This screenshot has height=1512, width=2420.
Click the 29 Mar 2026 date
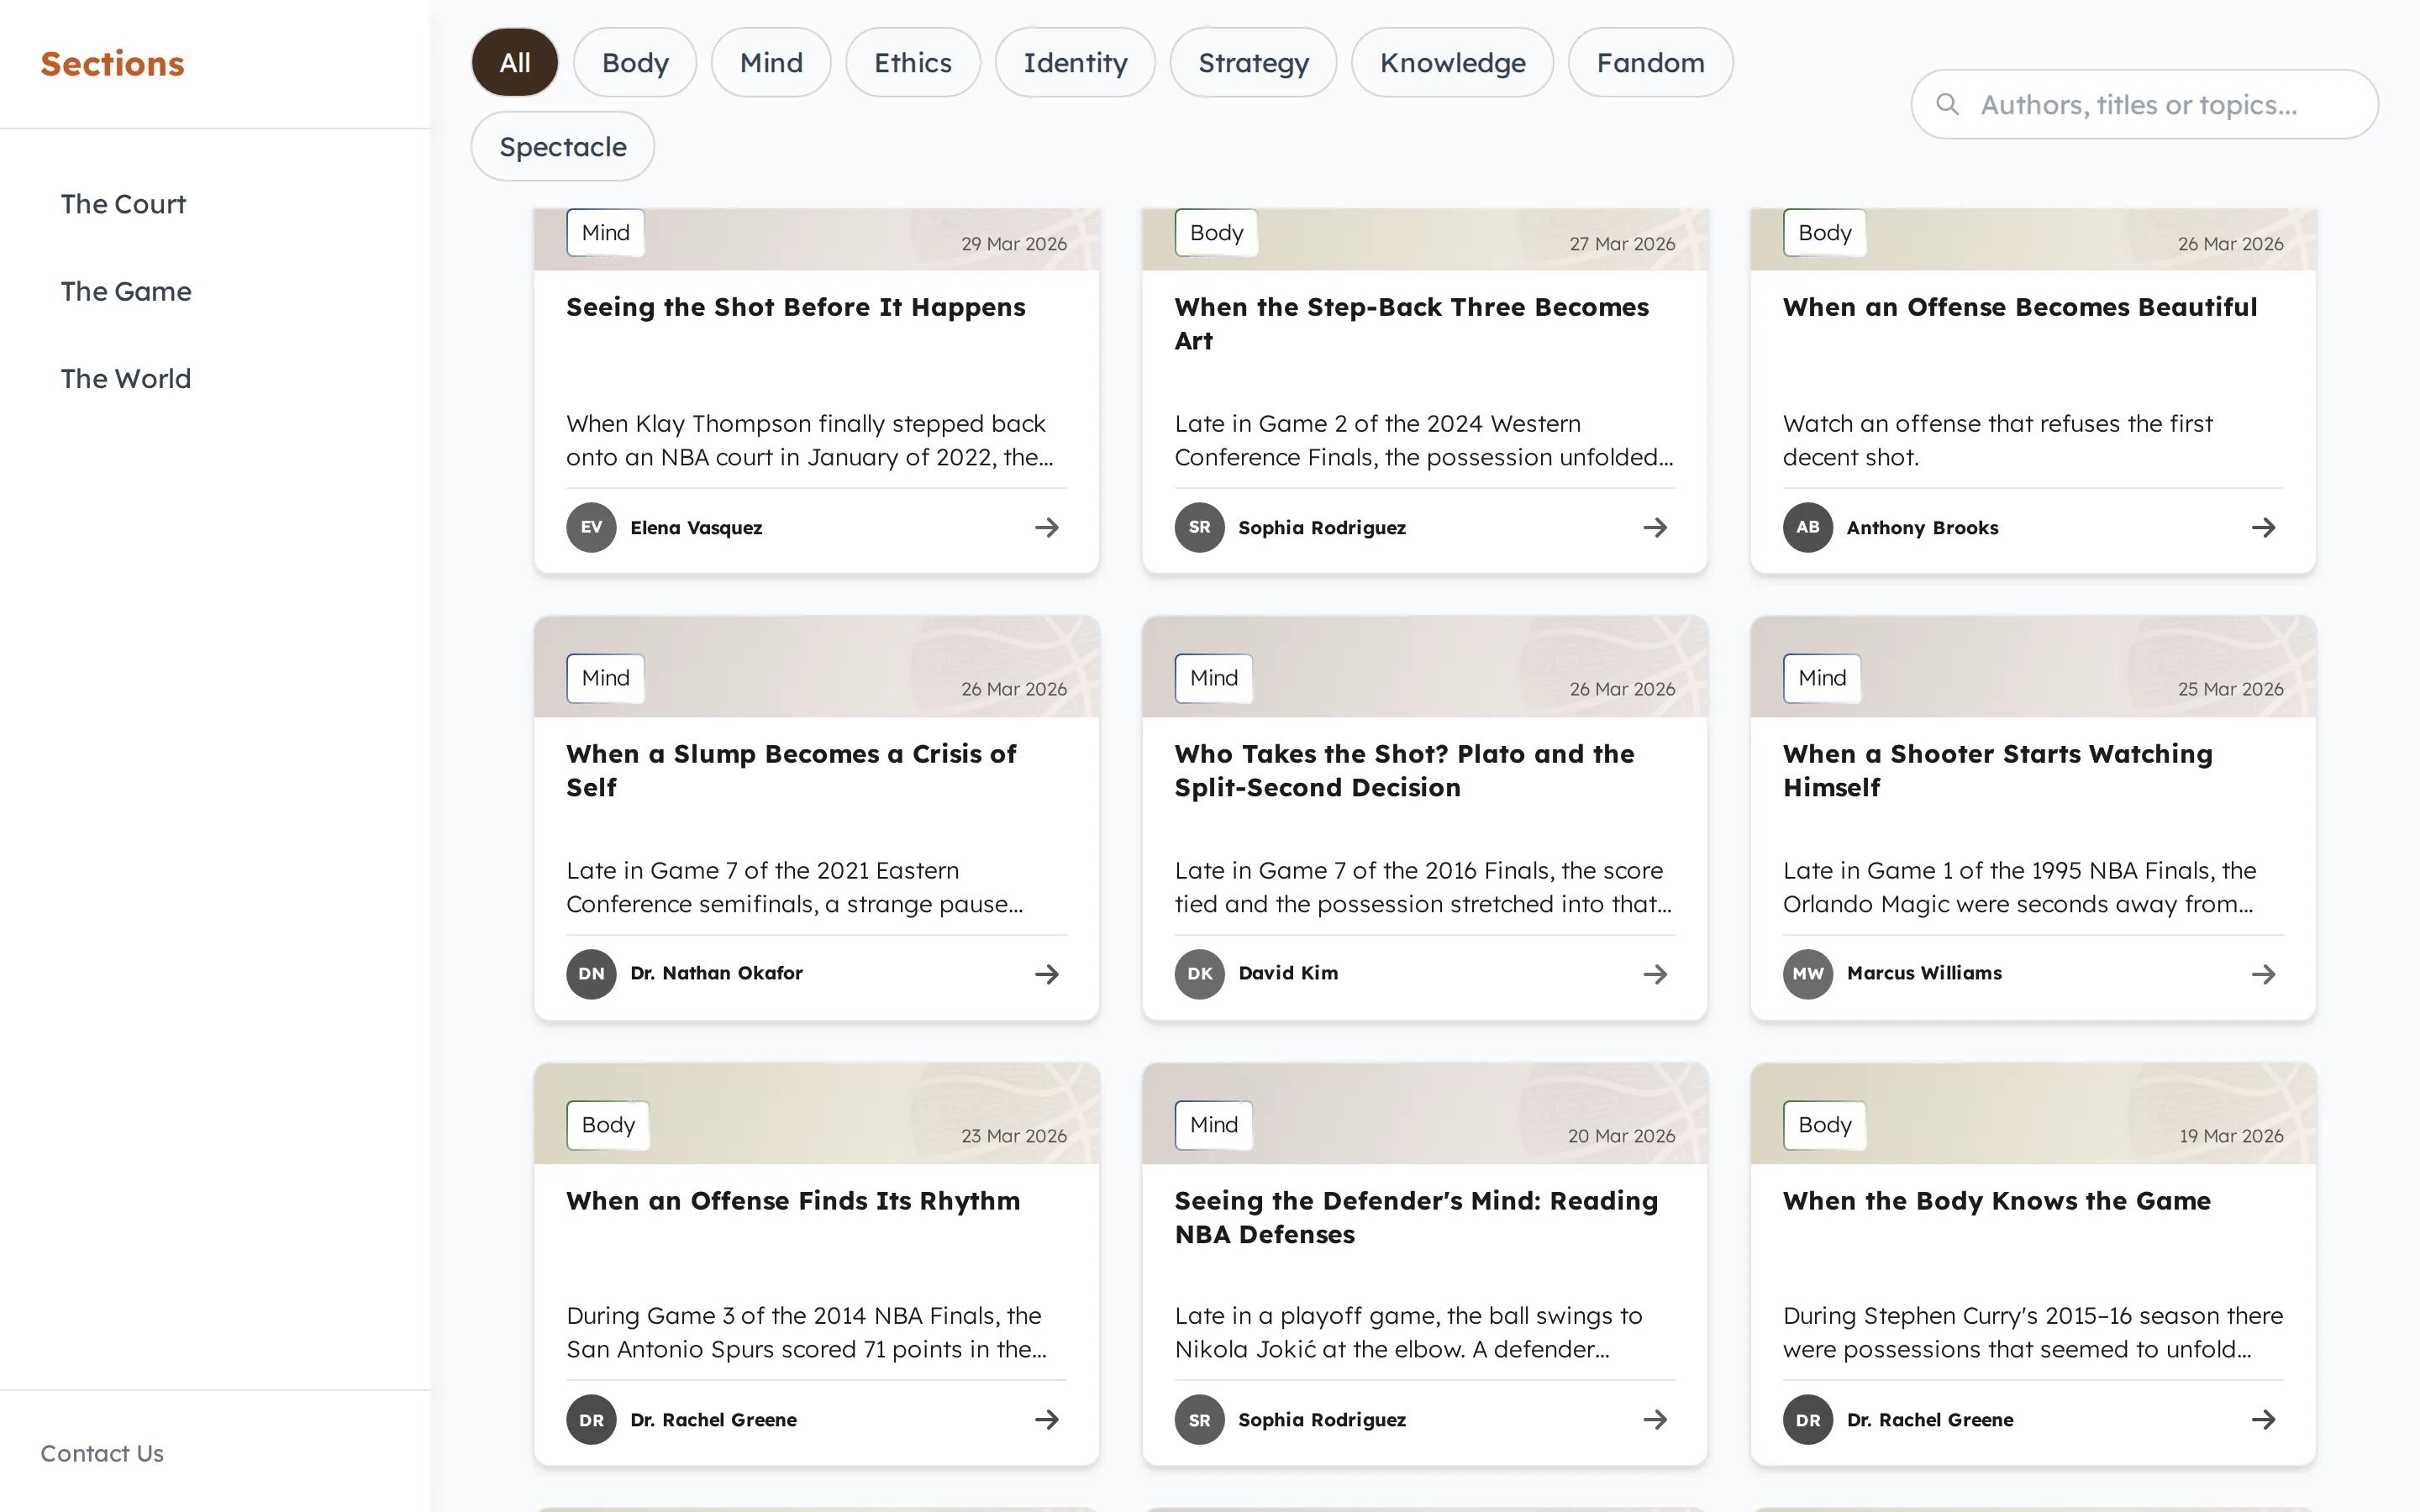tap(1014, 244)
